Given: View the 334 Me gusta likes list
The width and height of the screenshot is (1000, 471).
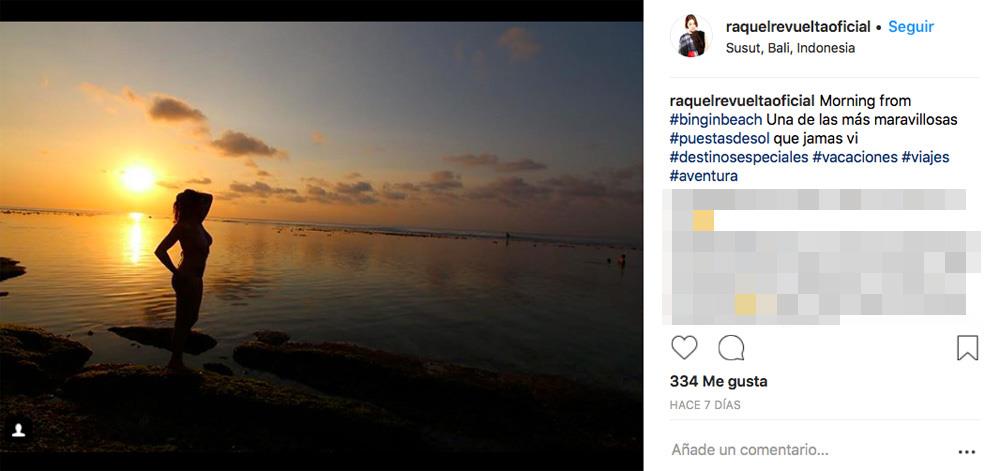Looking at the screenshot, I should (x=704, y=381).
